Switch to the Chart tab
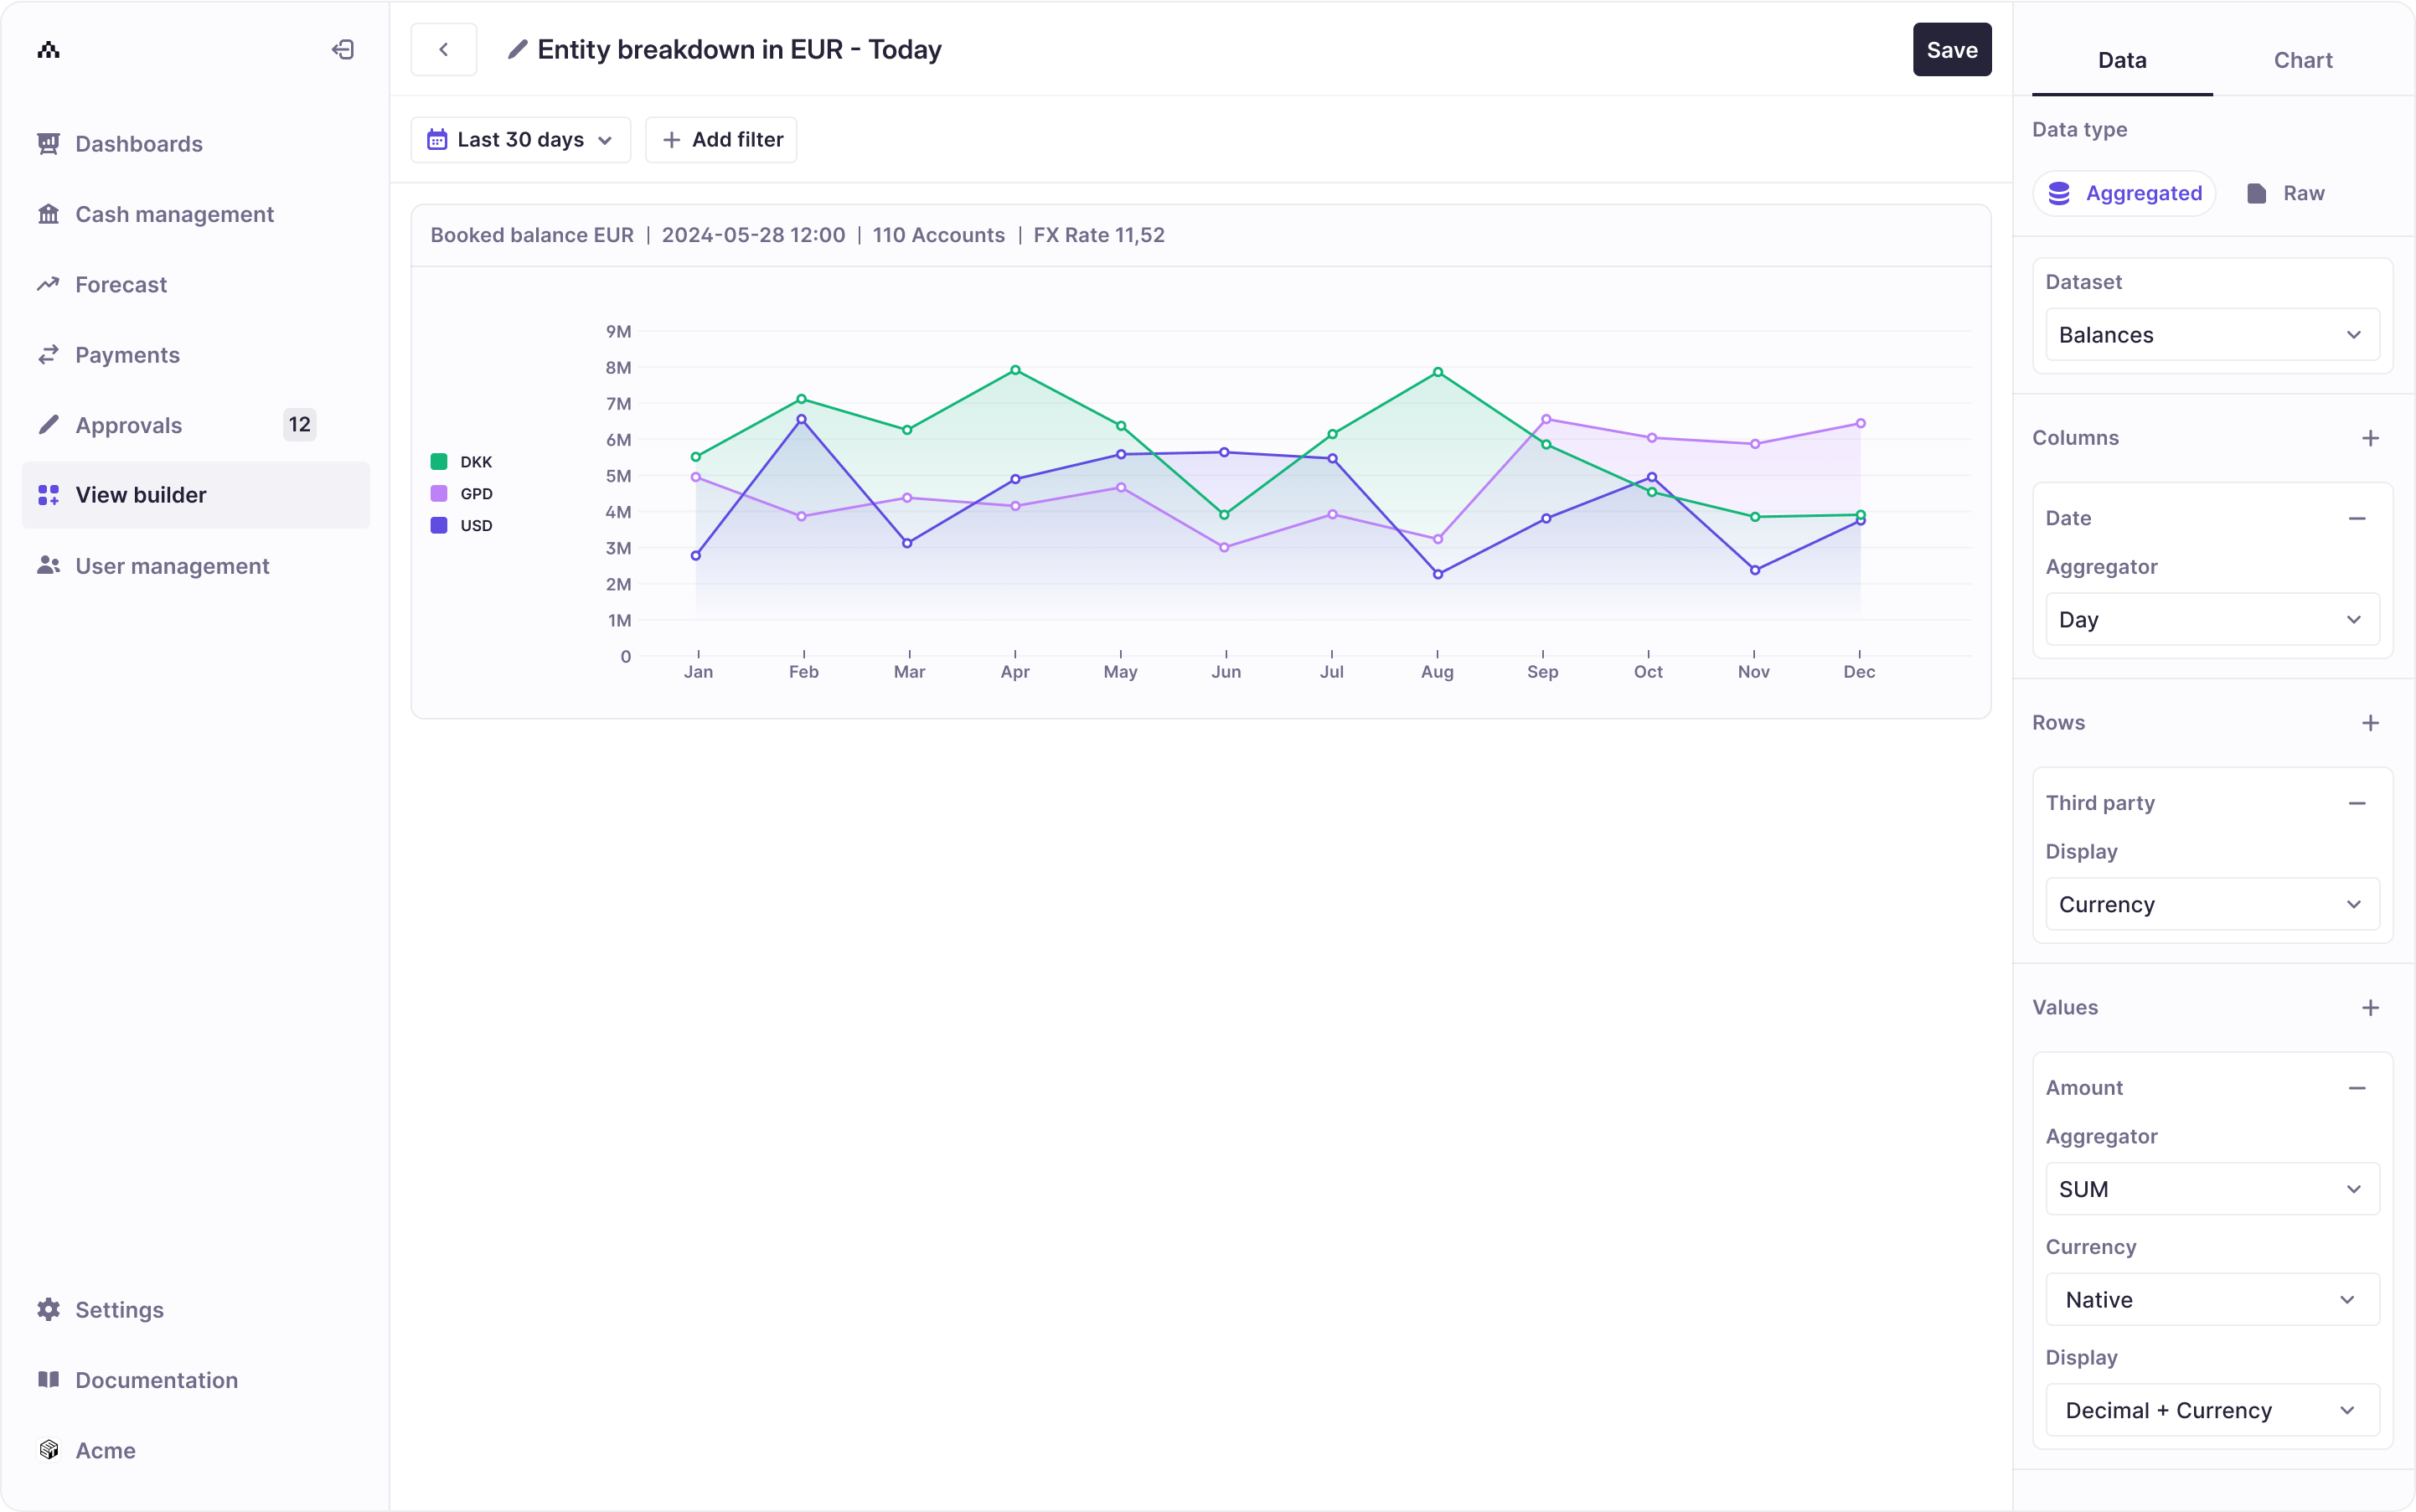Screen dimensions: 2416x1512 (x=2302, y=60)
